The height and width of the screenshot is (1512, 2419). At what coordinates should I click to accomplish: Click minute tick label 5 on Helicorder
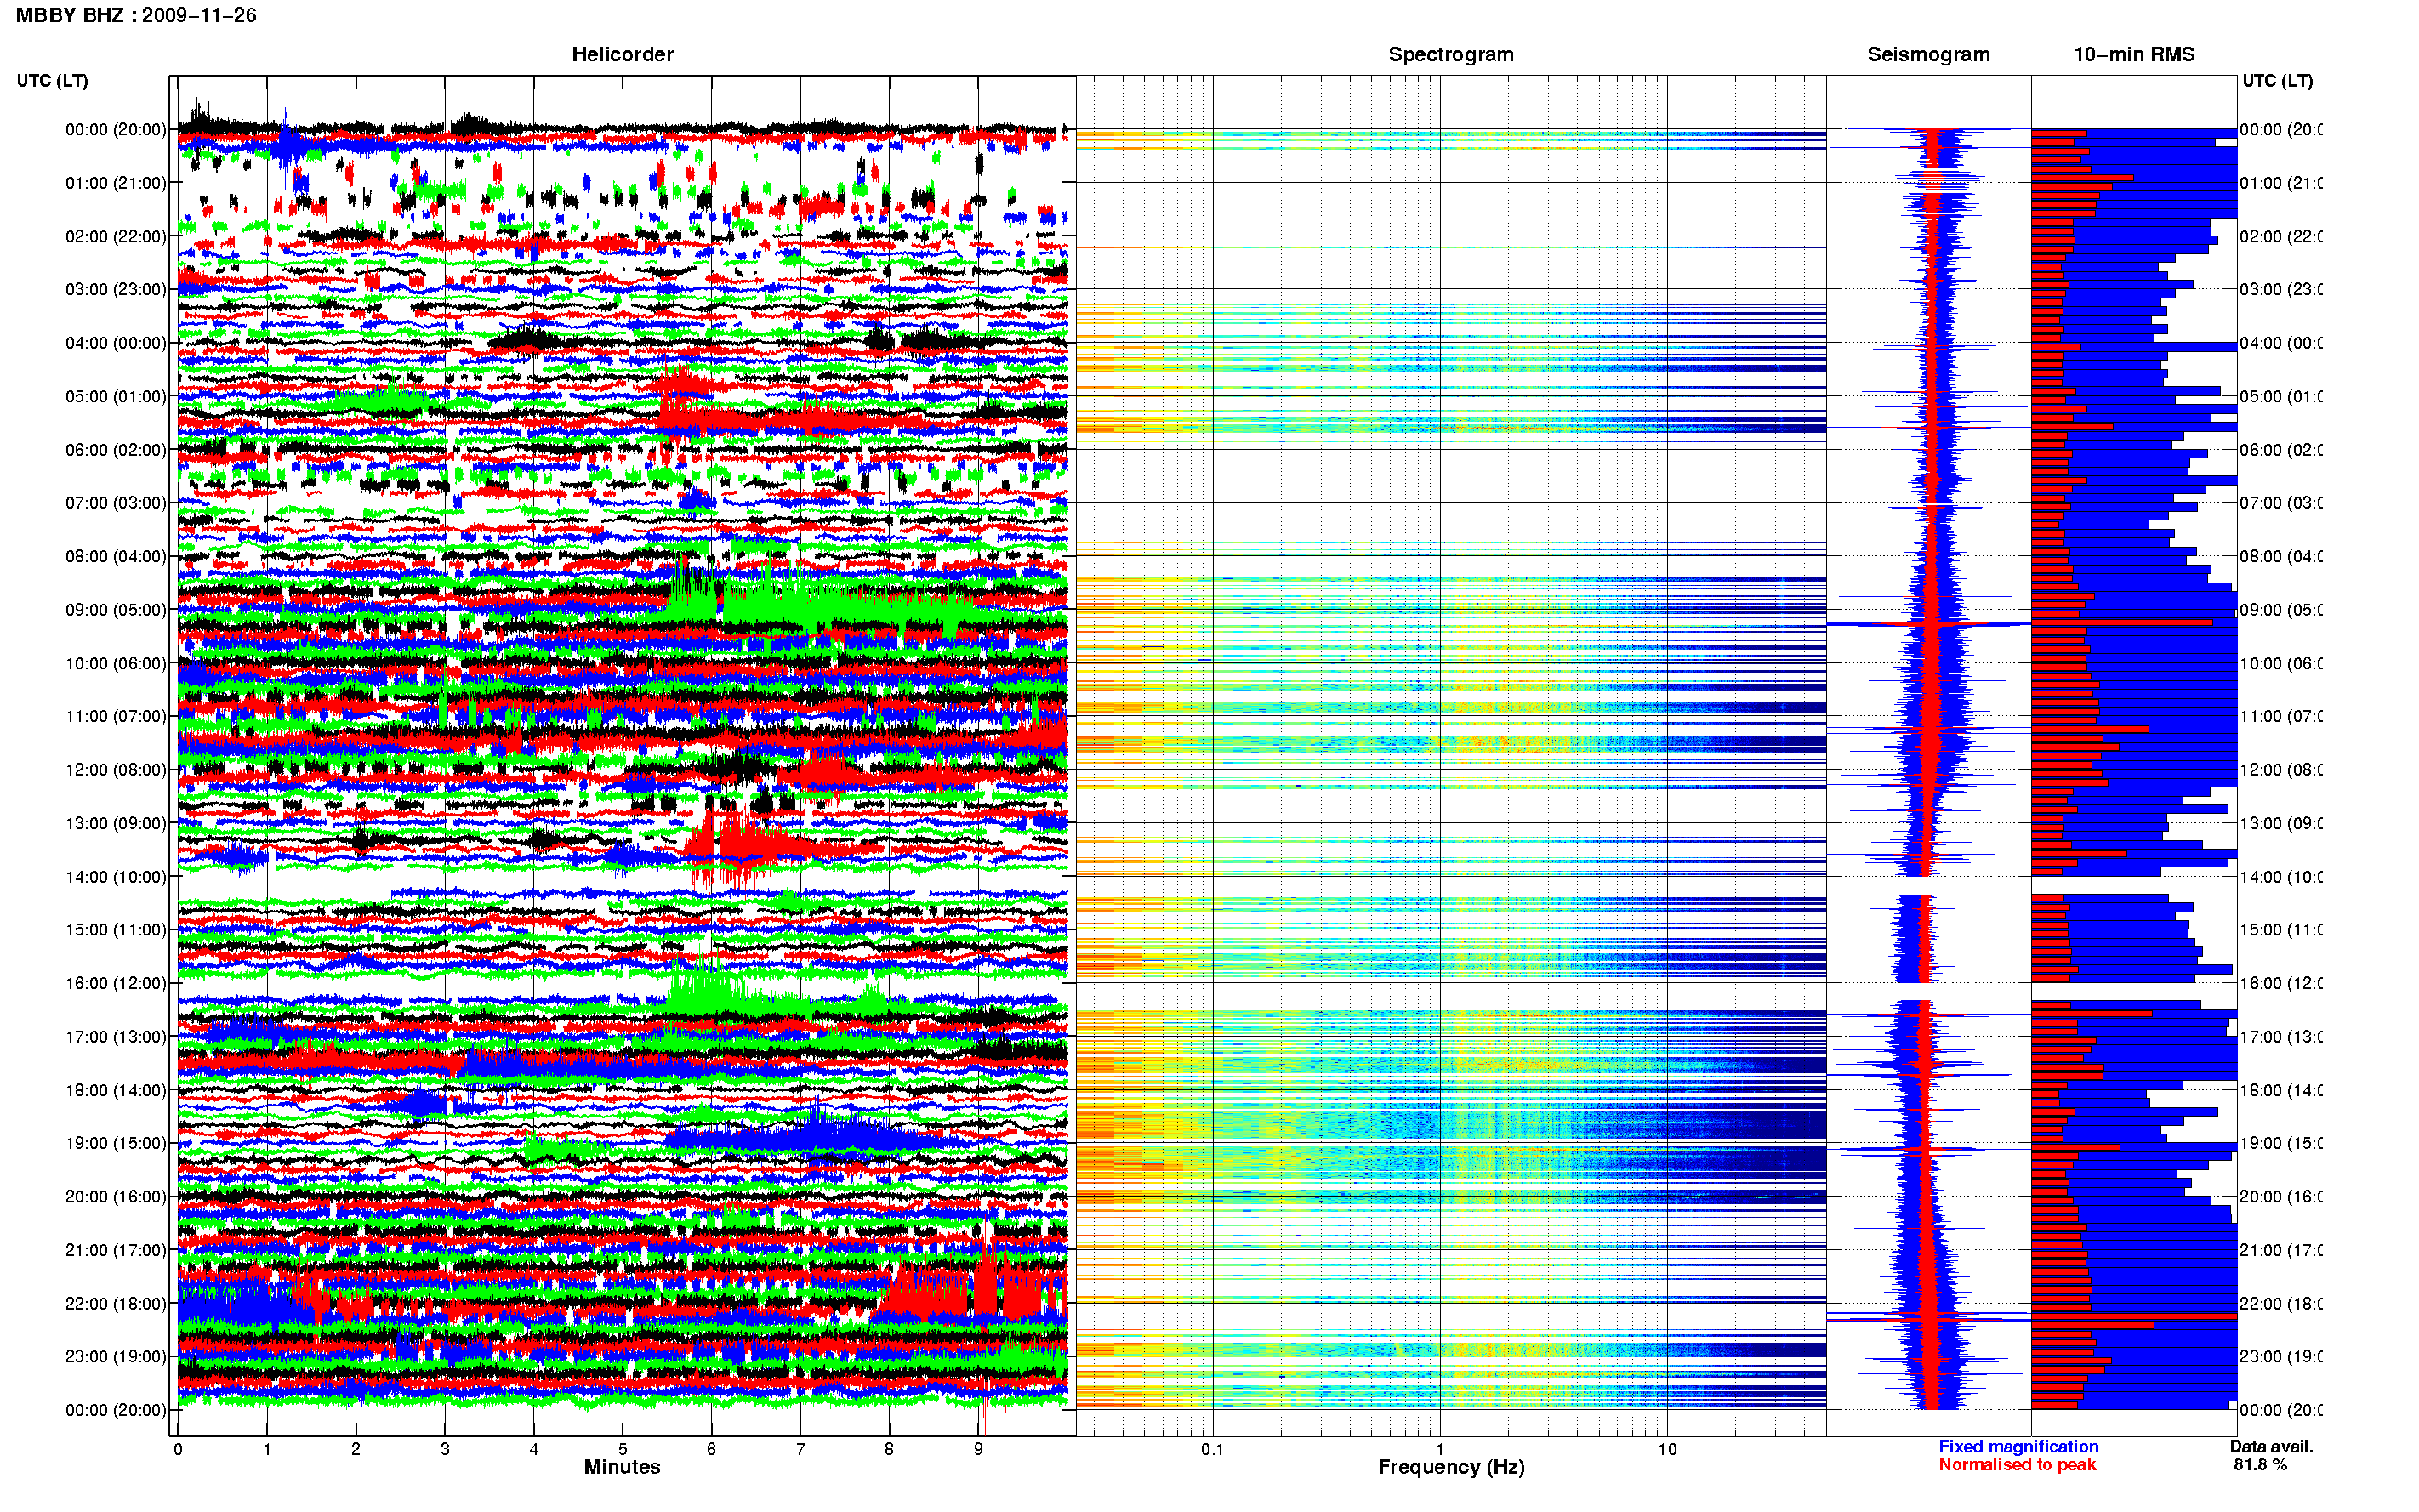(622, 1449)
